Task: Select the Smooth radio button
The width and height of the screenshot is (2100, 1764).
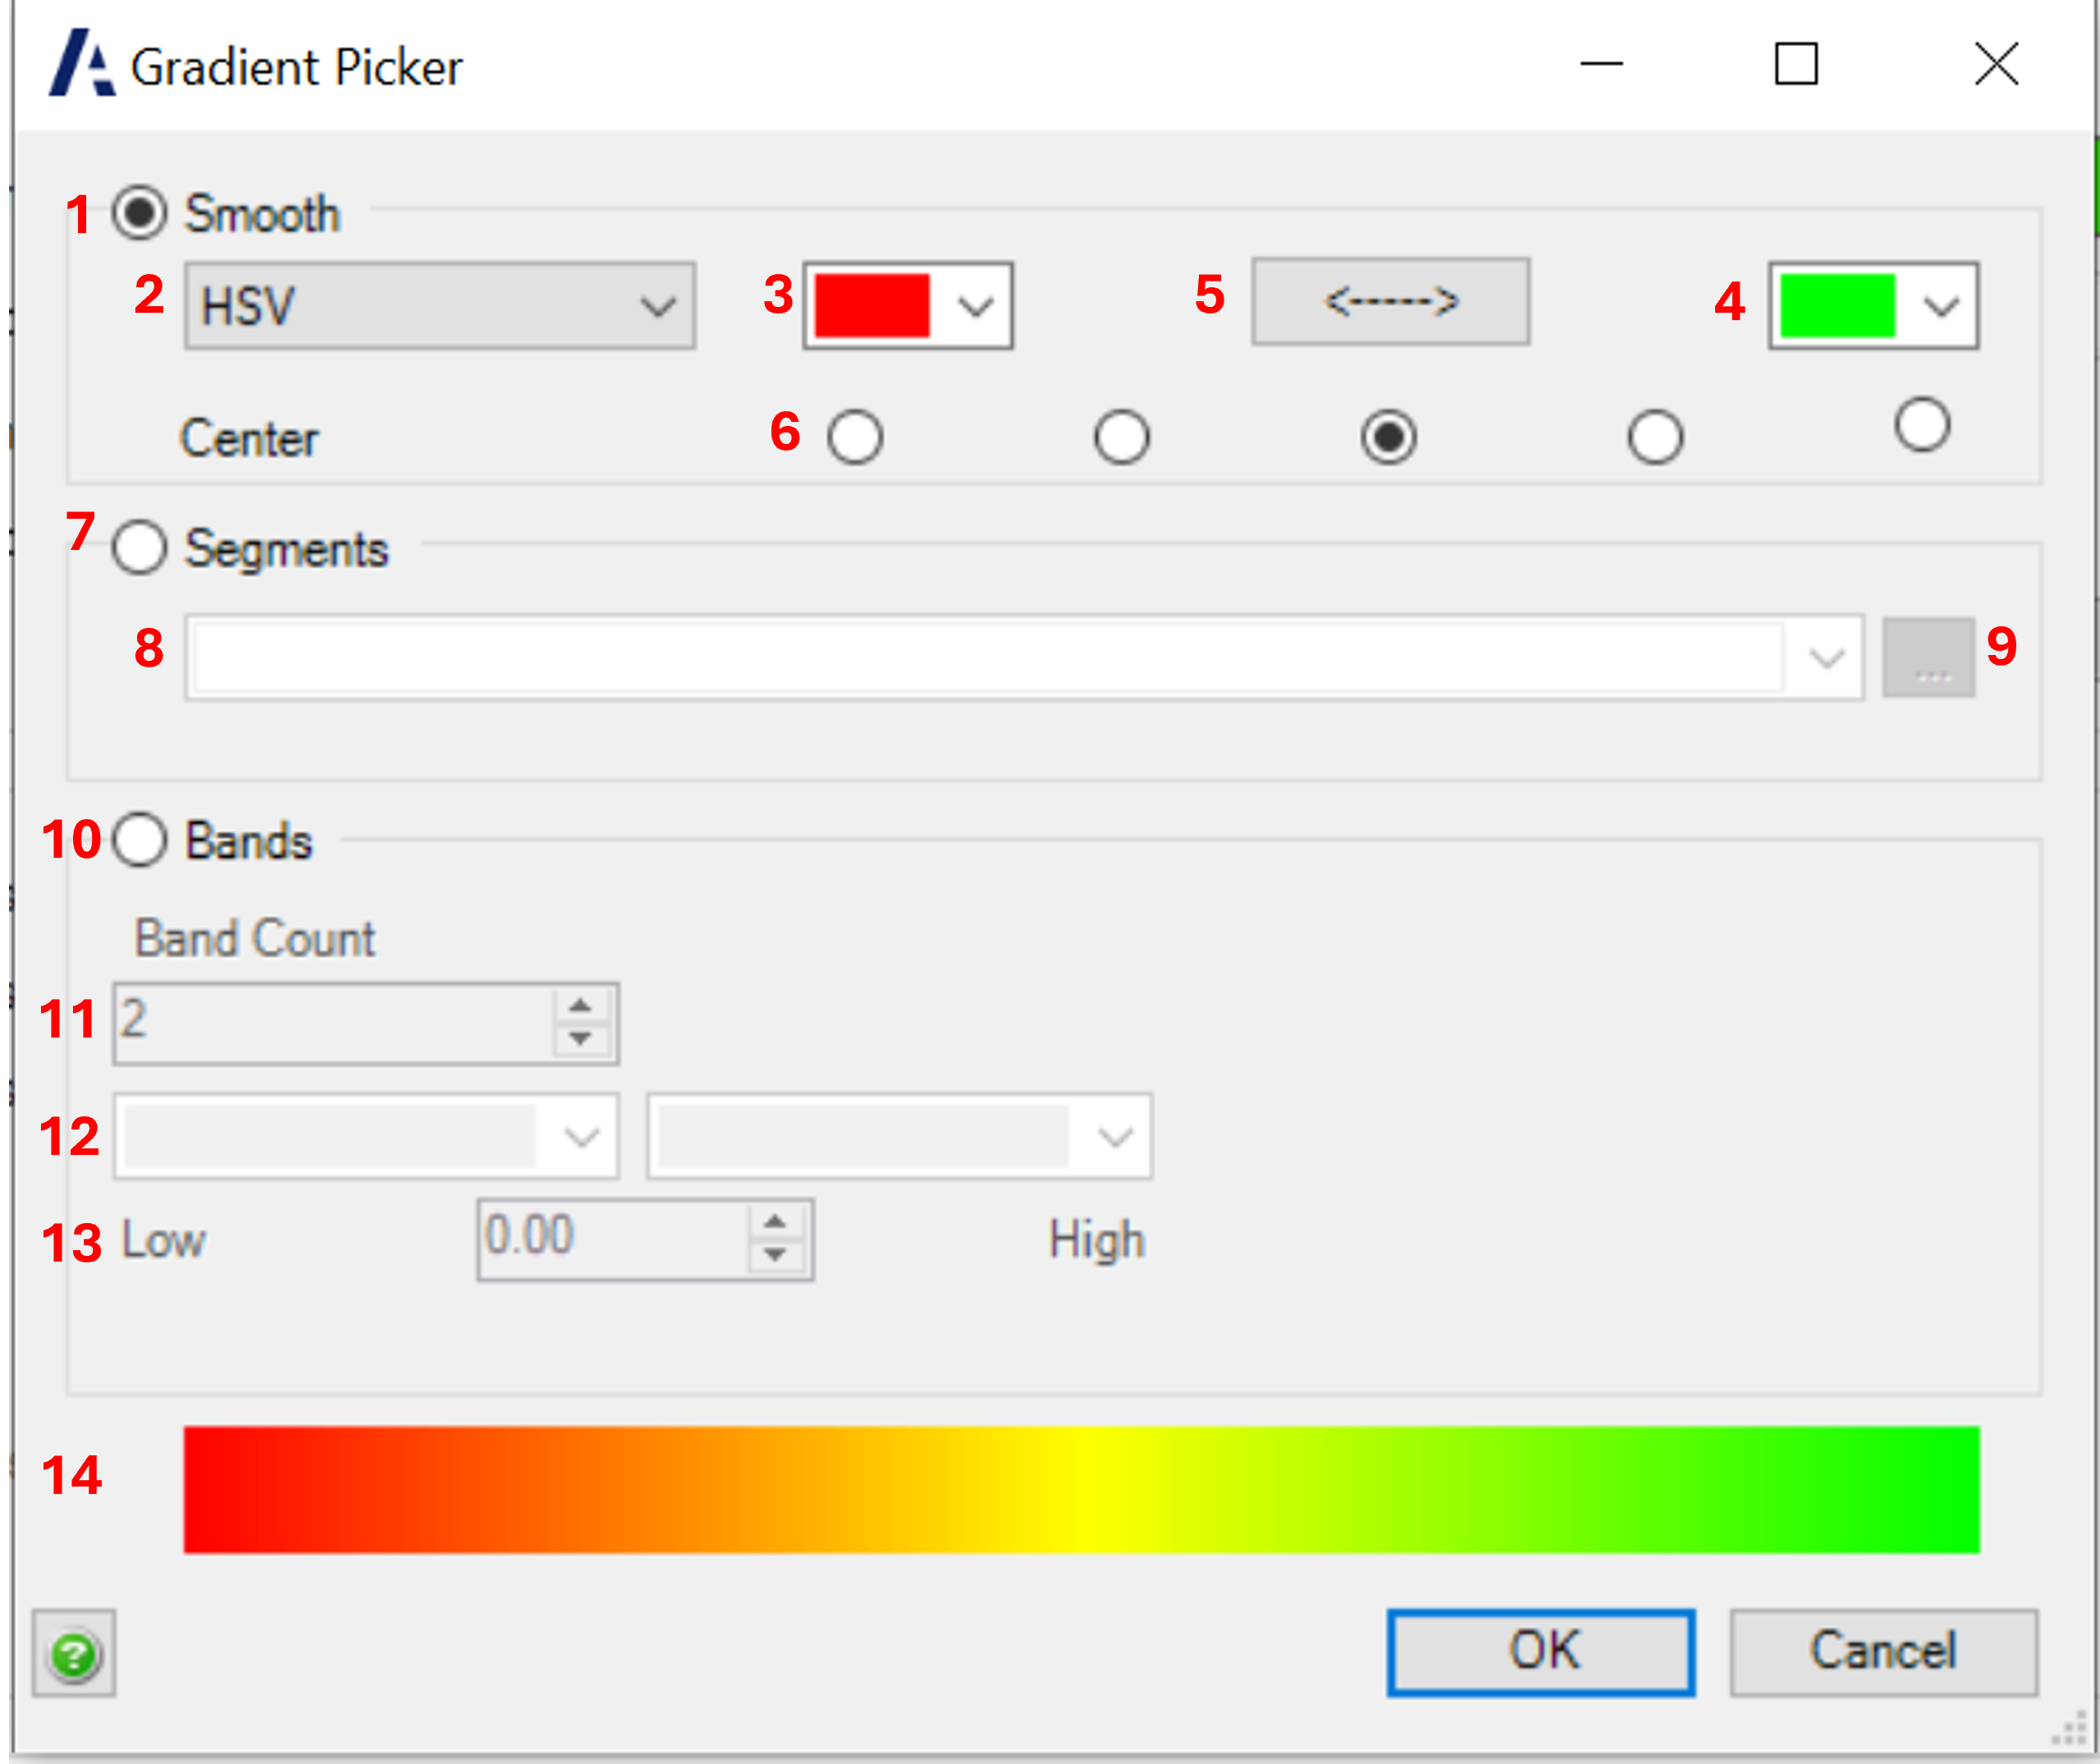Action: tap(139, 213)
